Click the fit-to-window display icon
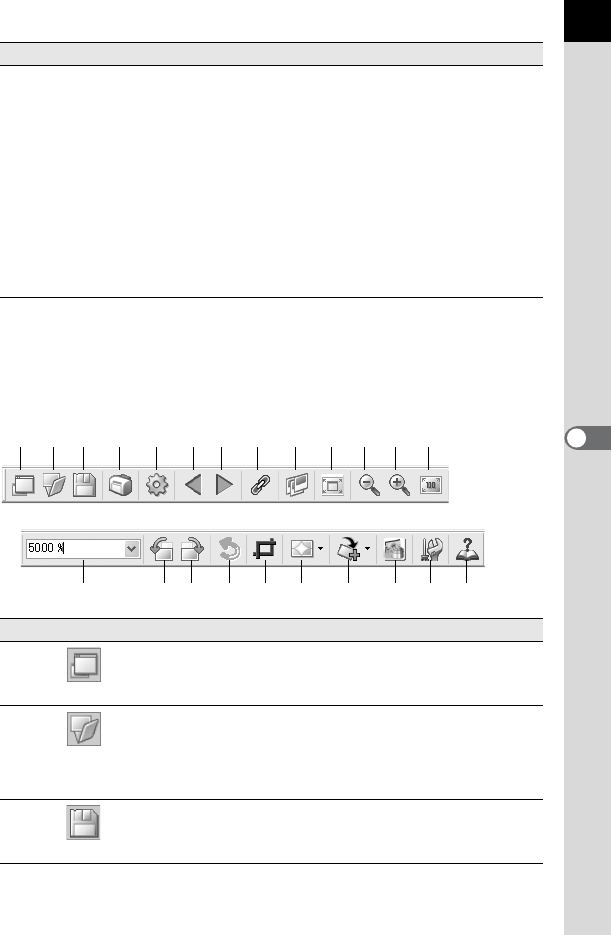Screen dimensions: 611x935 coord(332,485)
